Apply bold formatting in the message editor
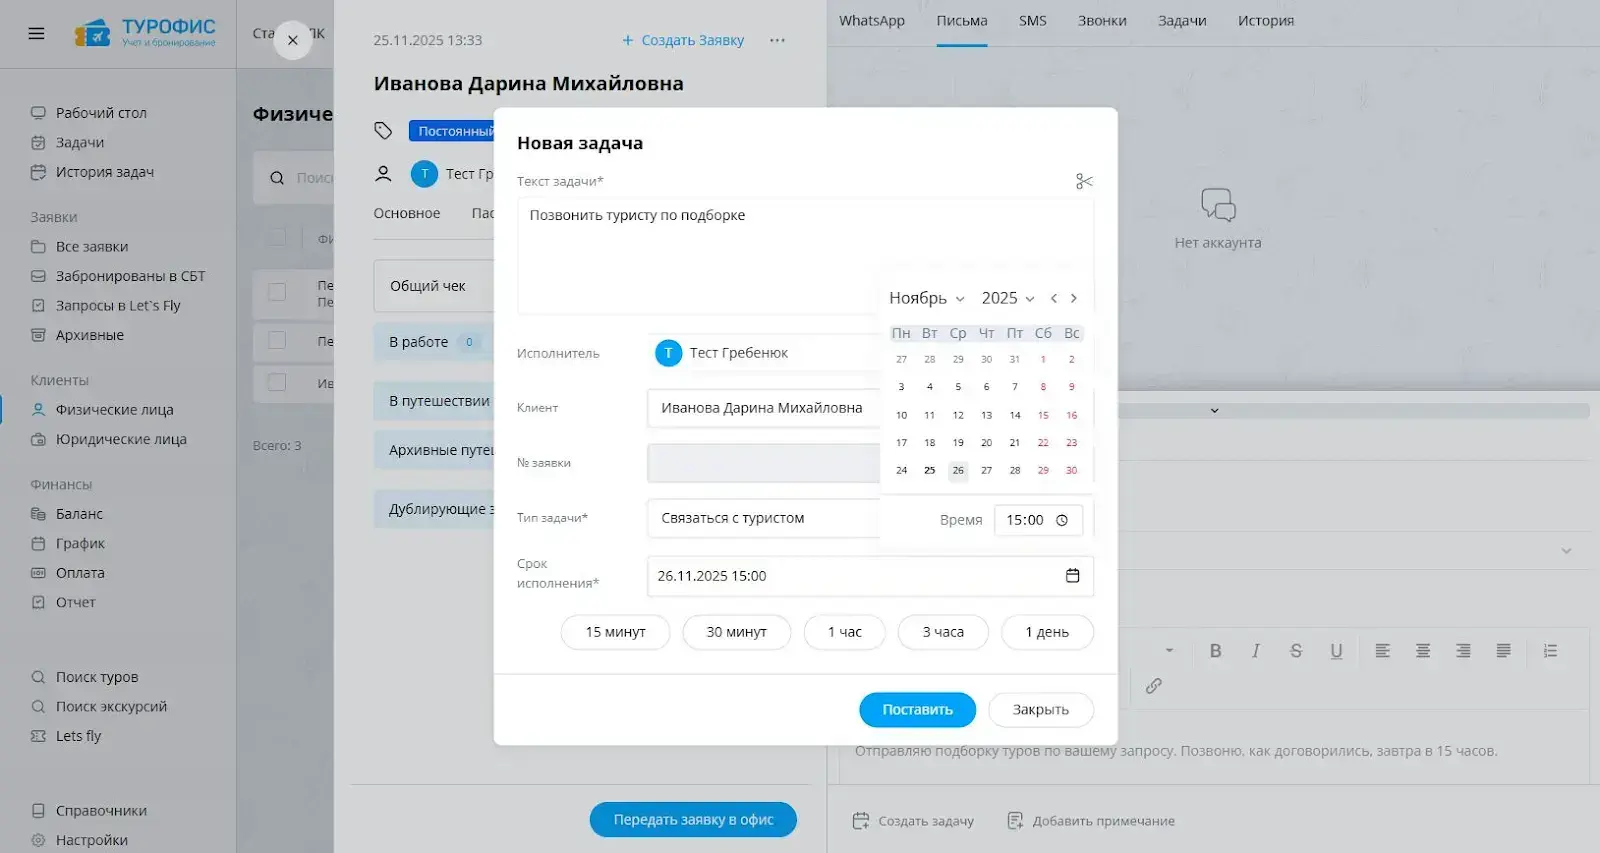The width and height of the screenshot is (1600, 853). 1215,651
